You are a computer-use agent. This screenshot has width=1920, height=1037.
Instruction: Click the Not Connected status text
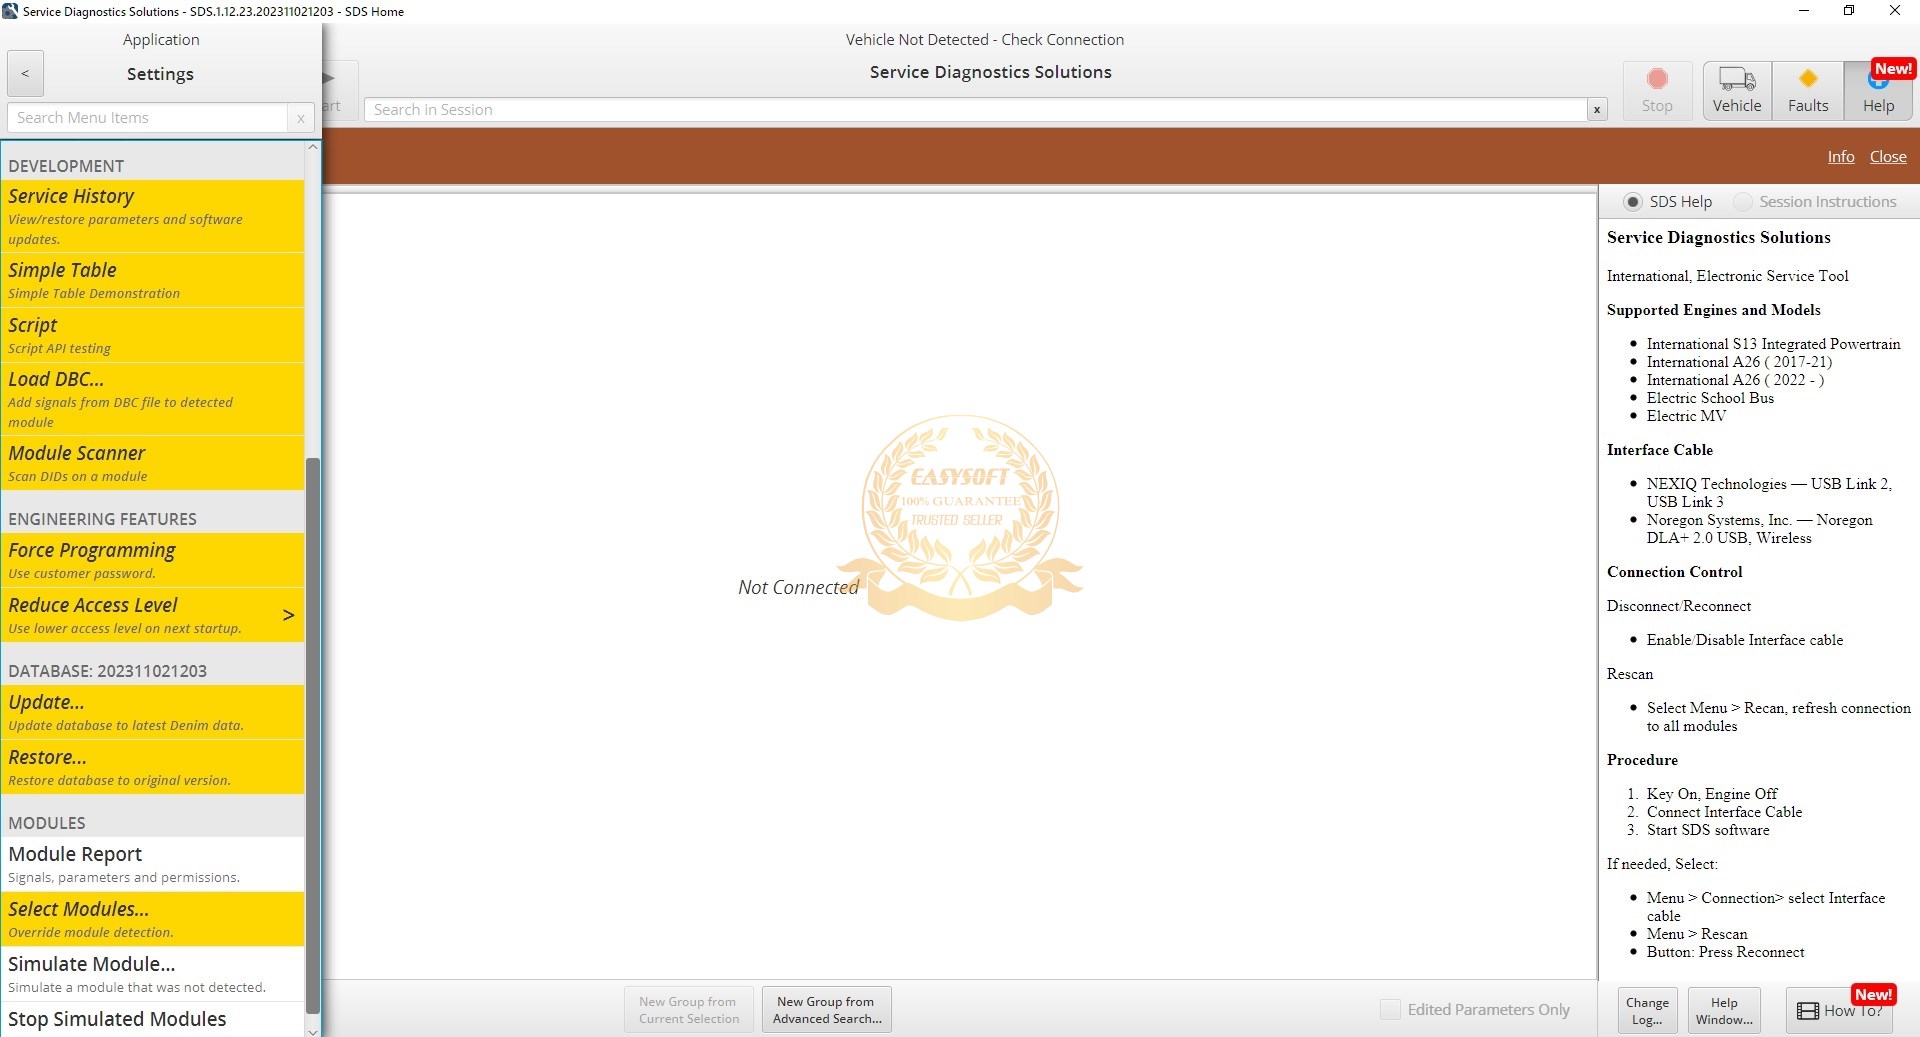(798, 588)
